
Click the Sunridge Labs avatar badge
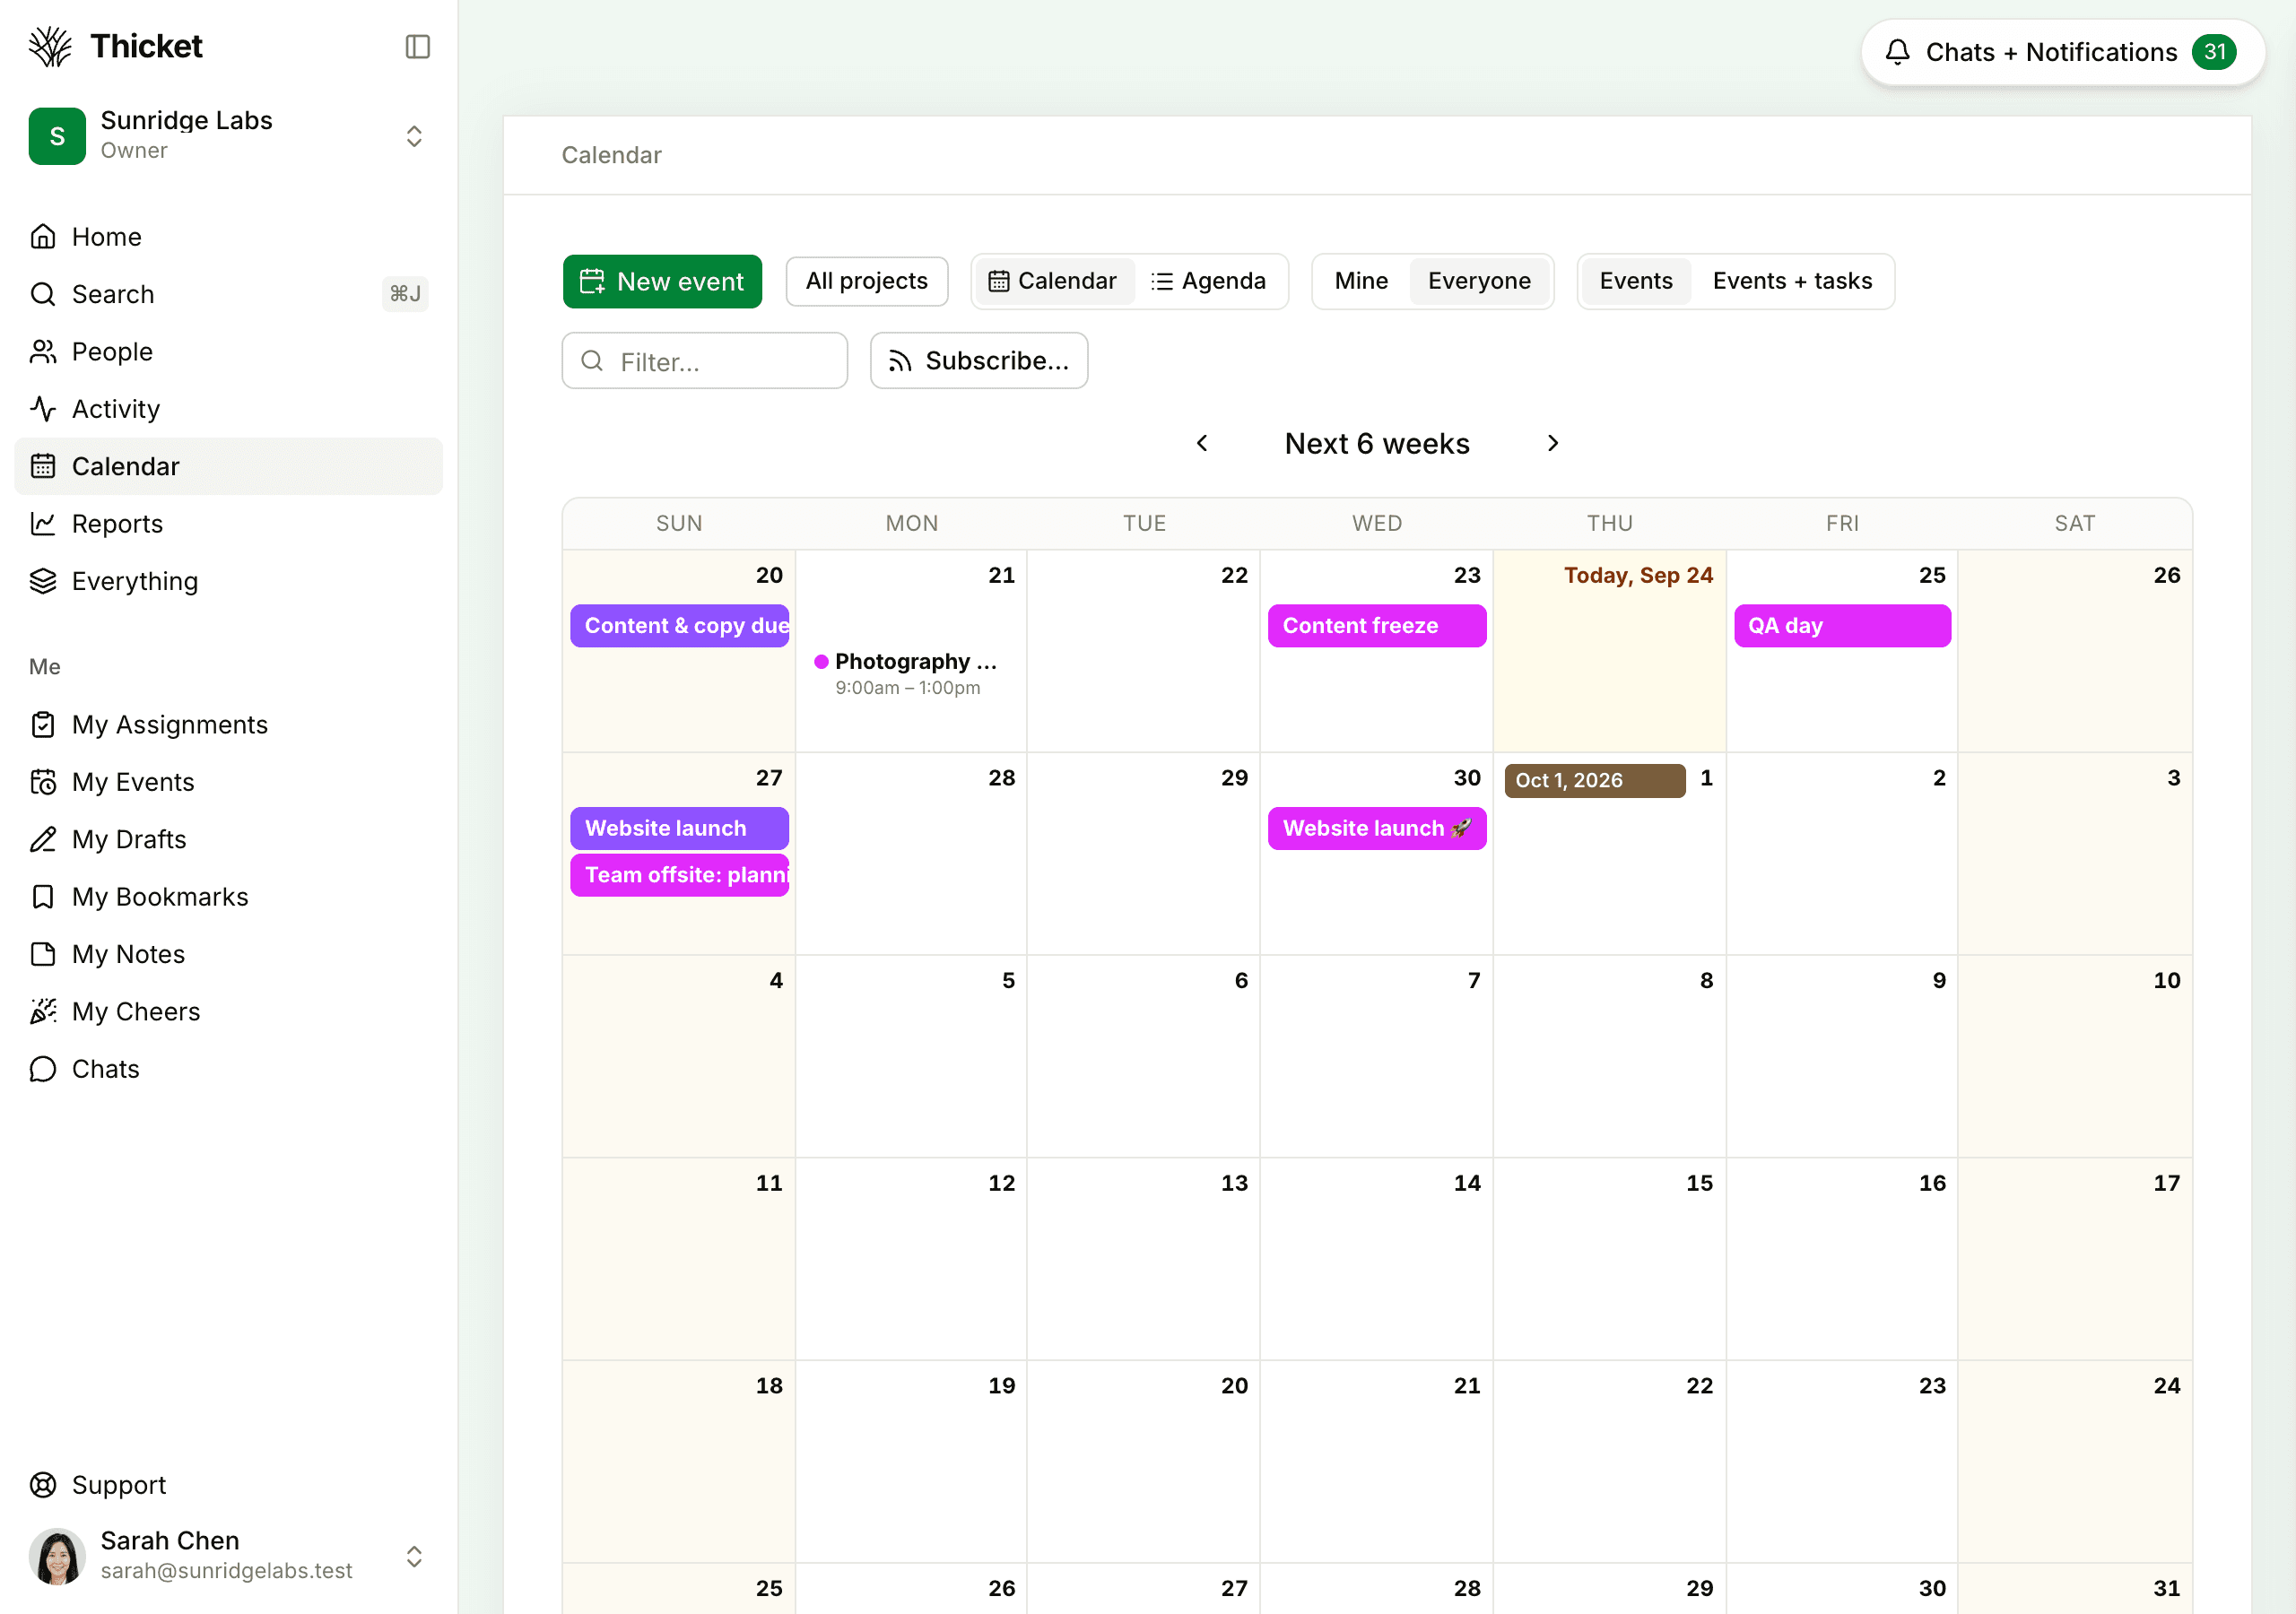tap(57, 136)
